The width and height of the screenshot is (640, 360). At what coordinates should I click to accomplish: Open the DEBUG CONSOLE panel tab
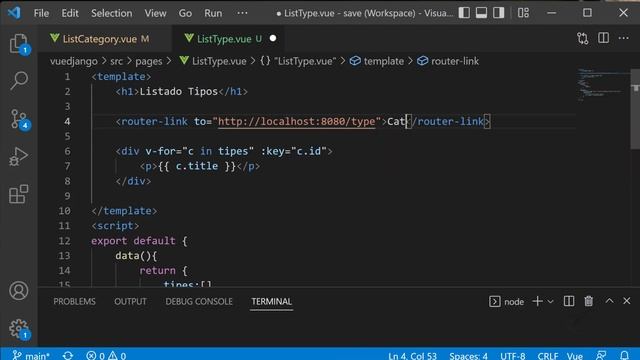click(199, 302)
